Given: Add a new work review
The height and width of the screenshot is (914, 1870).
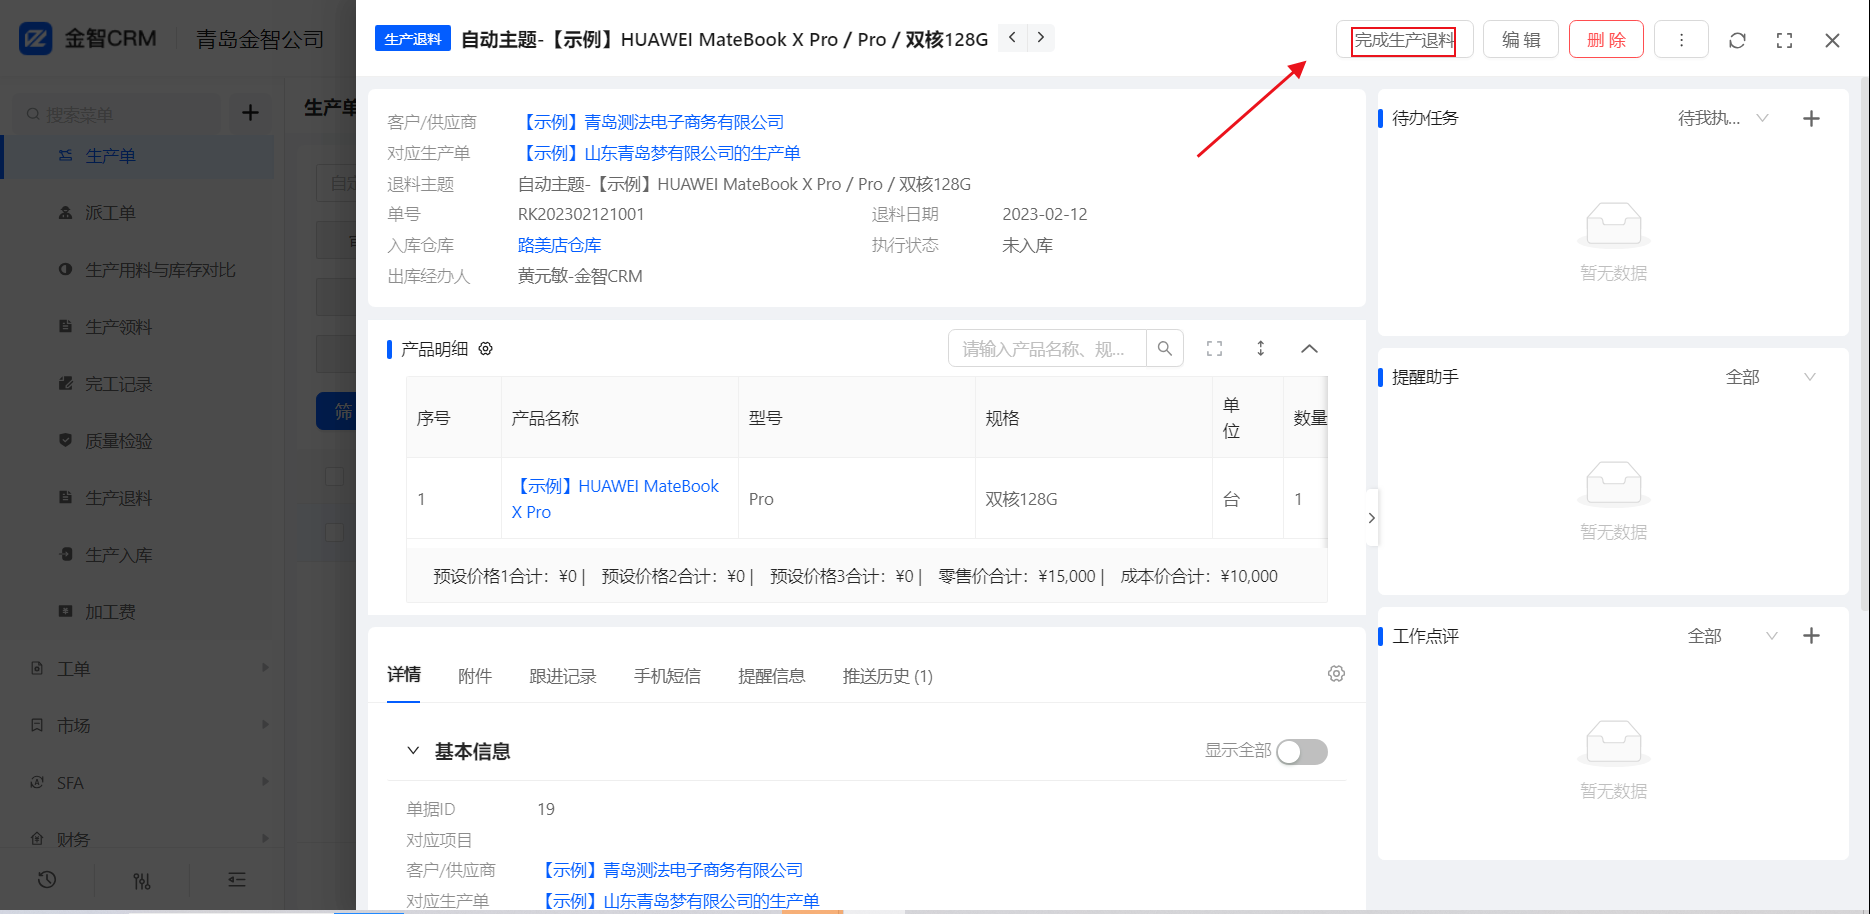Looking at the screenshot, I should (1811, 636).
